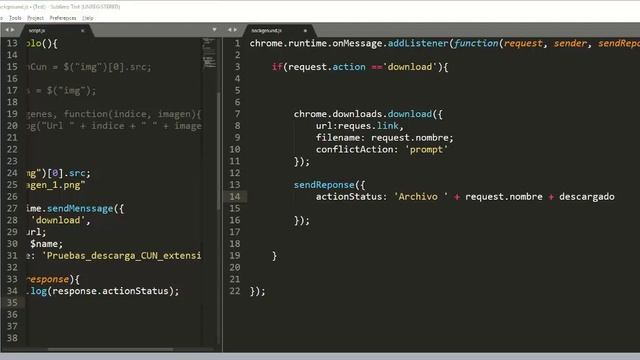Click the 'download' string on left line 28
640x360 pixels.
58,220
